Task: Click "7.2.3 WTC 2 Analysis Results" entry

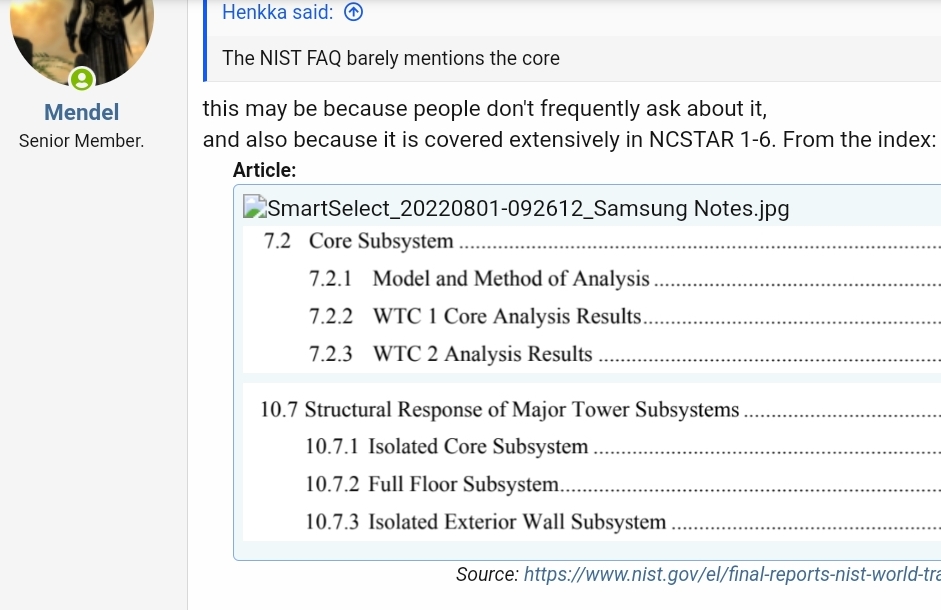Action: click(451, 354)
